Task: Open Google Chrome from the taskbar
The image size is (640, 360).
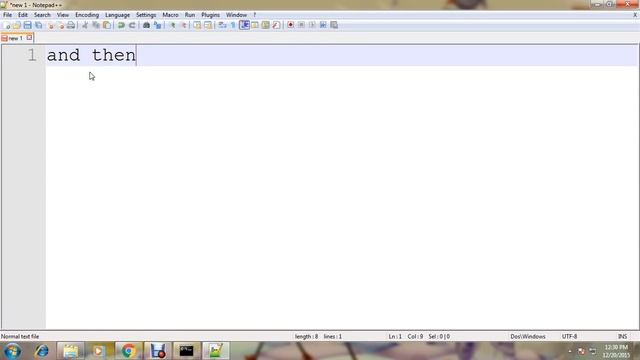Action: (x=128, y=351)
